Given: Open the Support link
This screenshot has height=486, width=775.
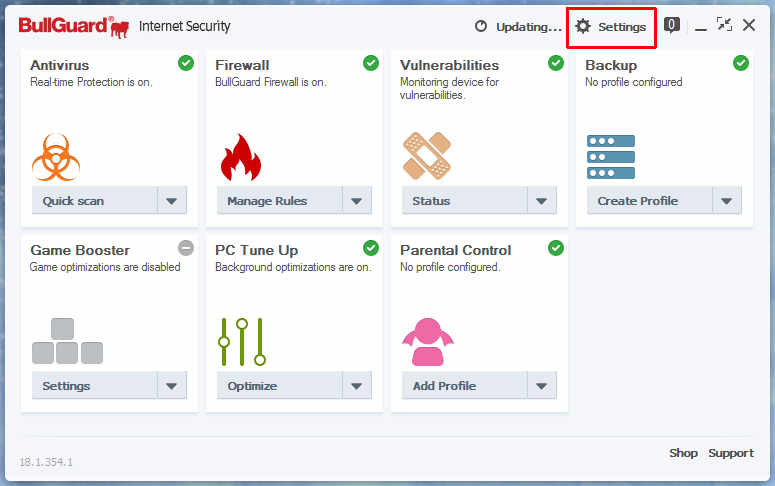Looking at the screenshot, I should click(731, 453).
